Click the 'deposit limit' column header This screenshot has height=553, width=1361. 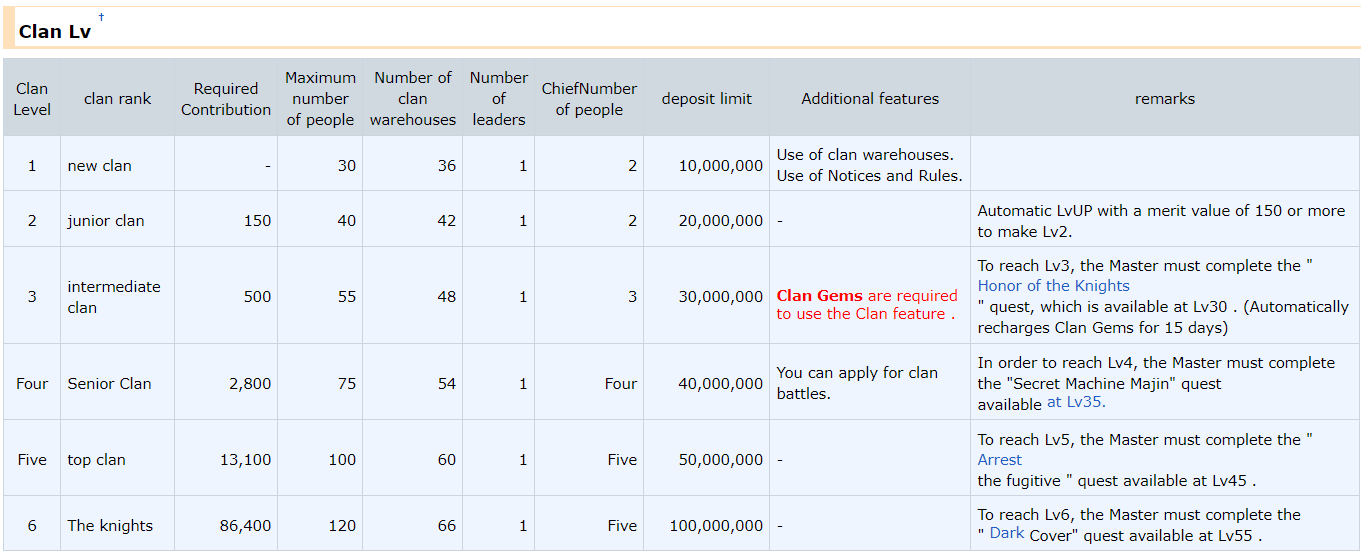coord(706,99)
